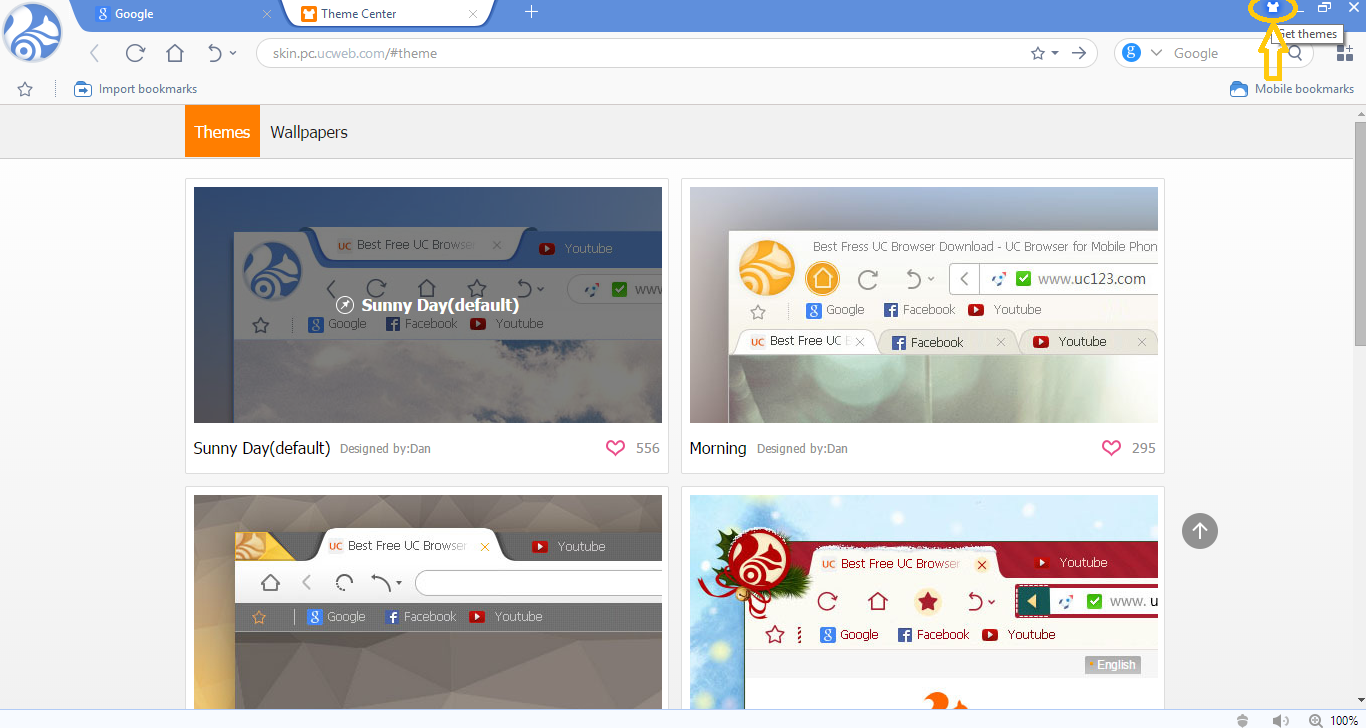
Task: Expand the search engine chevron dropdown
Action: (x=1157, y=53)
